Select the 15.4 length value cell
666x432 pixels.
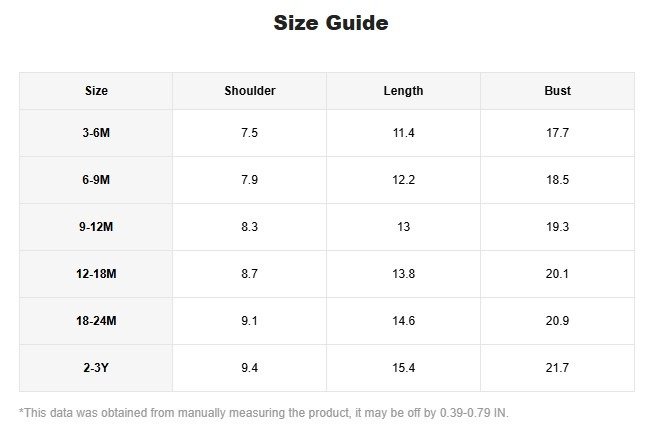[x=403, y=368]
